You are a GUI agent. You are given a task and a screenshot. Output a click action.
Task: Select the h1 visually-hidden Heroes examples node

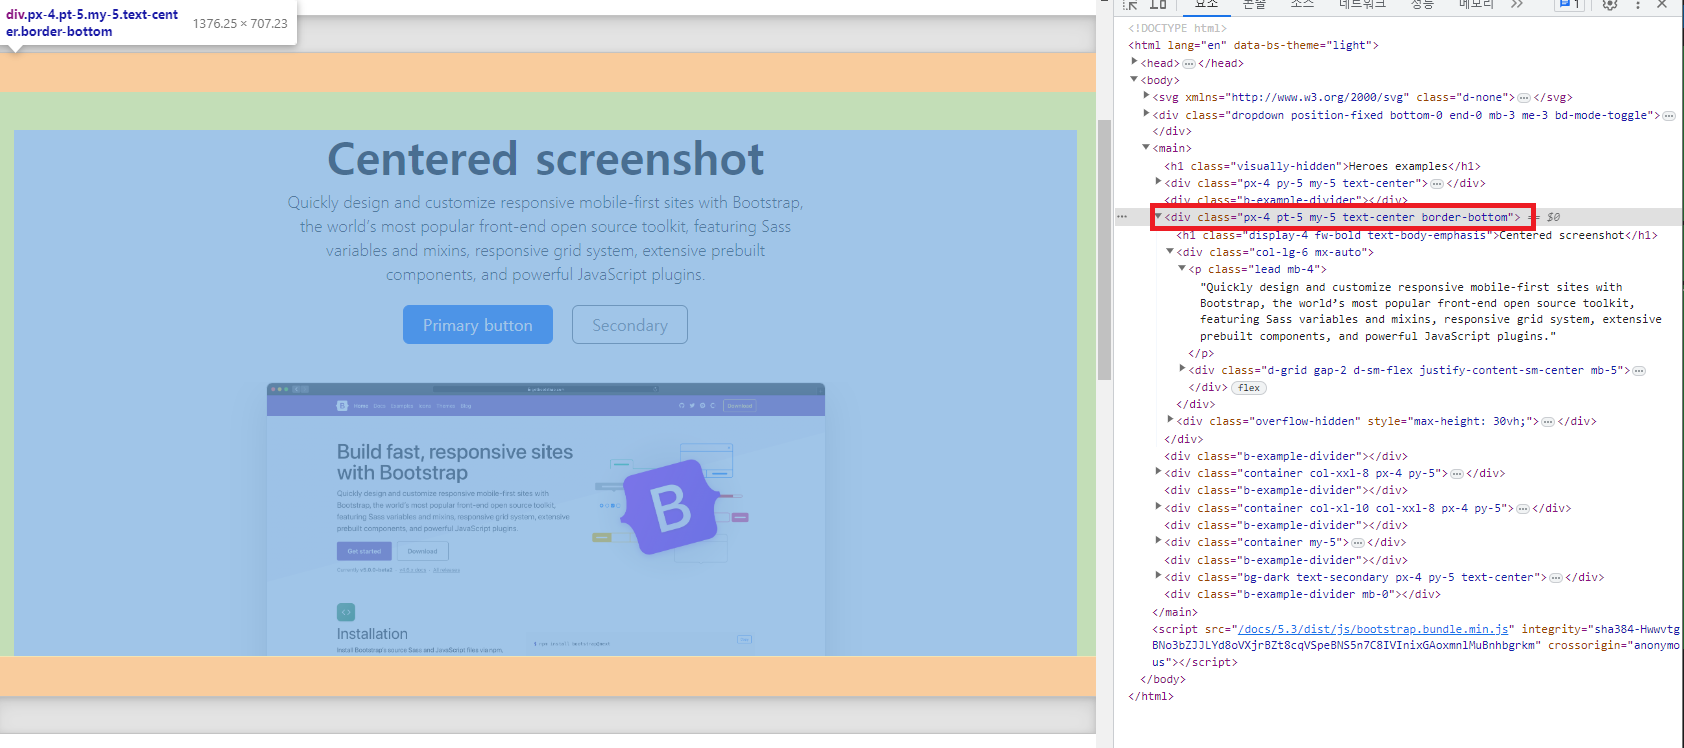(1322, 166)
